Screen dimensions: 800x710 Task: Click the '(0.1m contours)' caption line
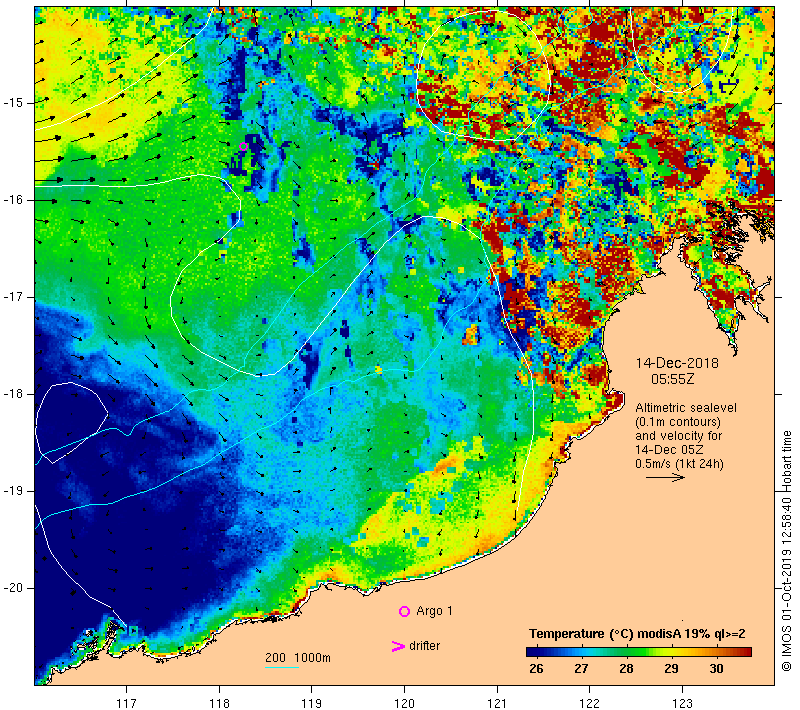tap(678, 422)
